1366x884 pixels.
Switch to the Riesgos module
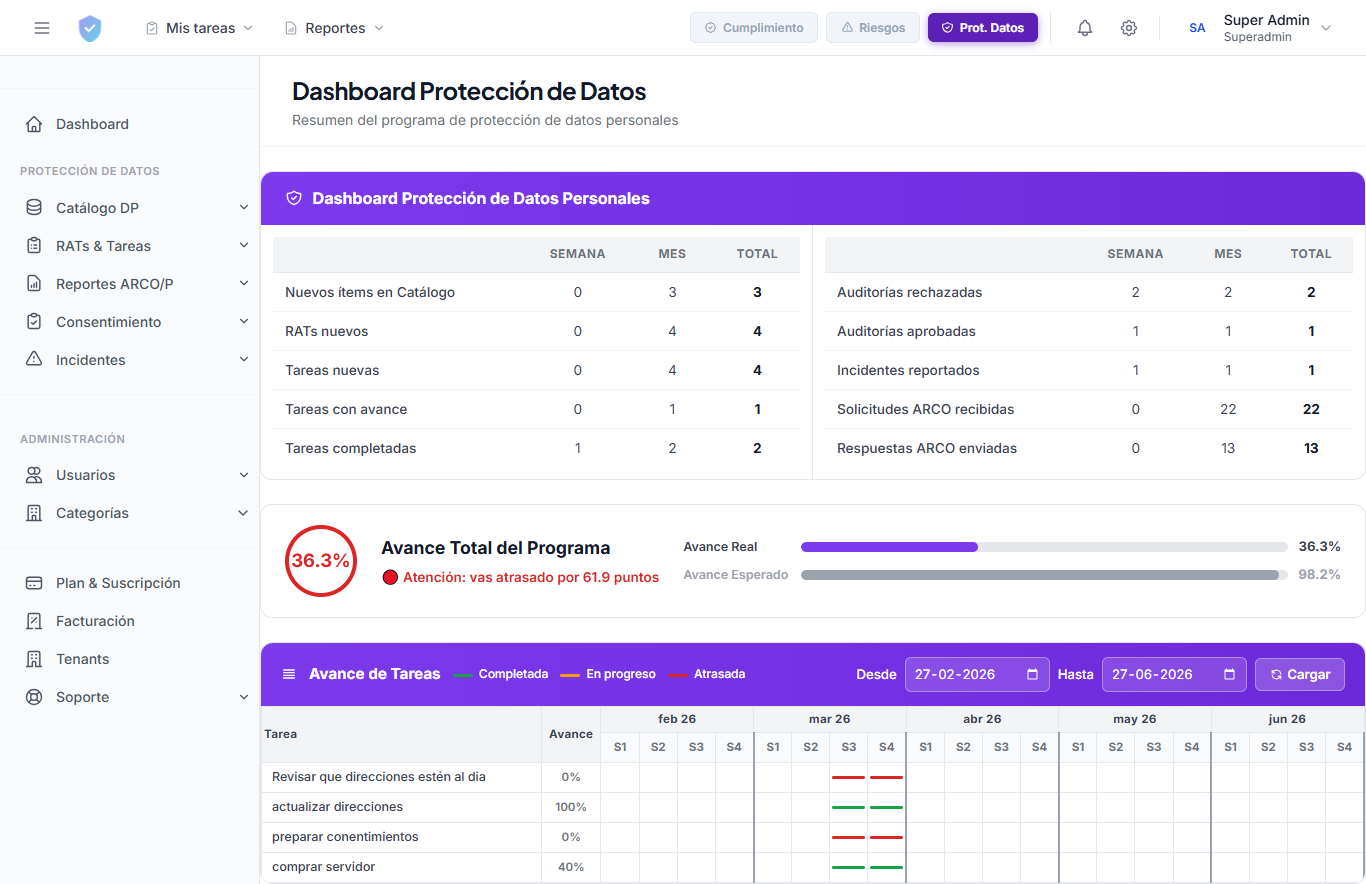coord(872,27)
